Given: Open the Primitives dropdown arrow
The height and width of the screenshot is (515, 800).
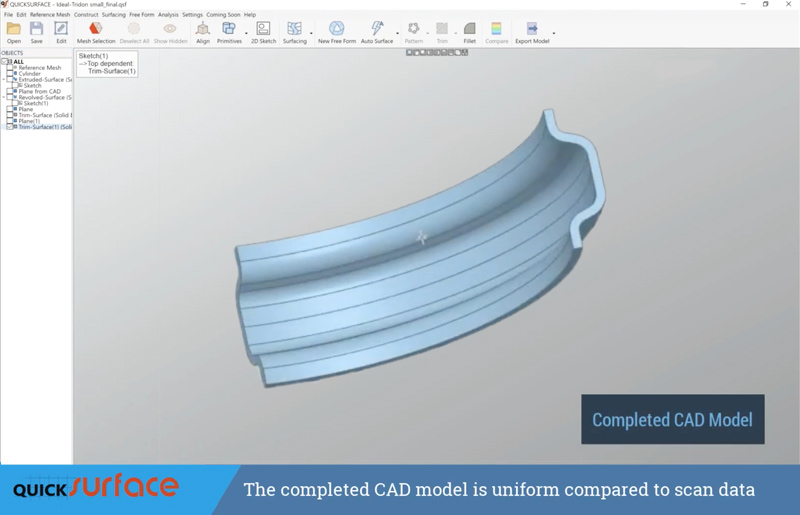Looking at the screenshot, I should pos(246,34).
